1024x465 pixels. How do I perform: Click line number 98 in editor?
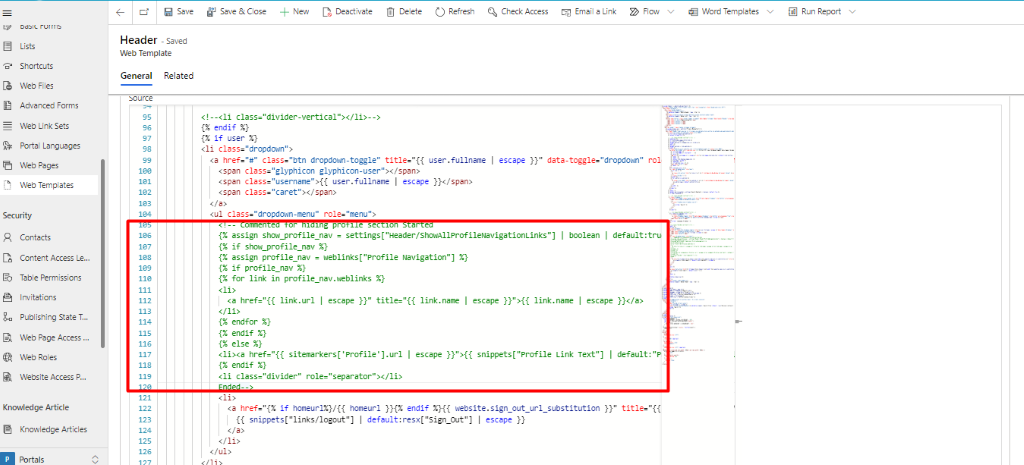pos(146,149)
